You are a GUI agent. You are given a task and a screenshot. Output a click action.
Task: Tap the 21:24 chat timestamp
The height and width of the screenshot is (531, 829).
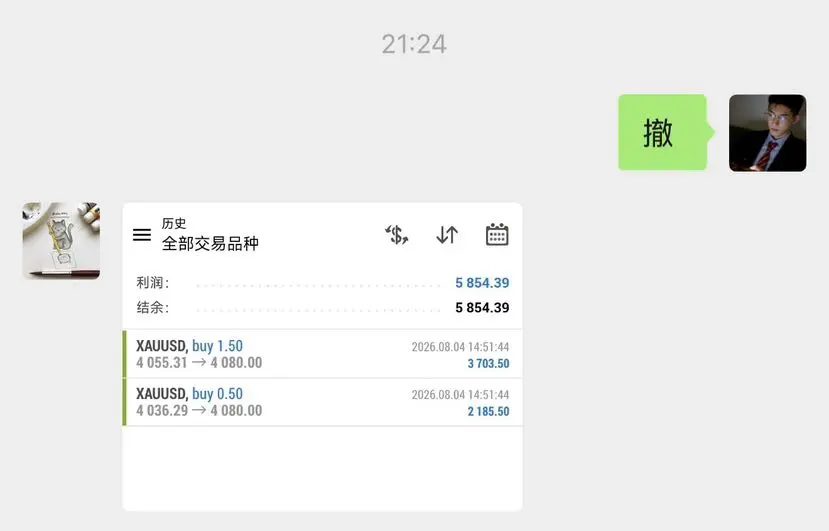pyautogui.click(x=414, y=44)
